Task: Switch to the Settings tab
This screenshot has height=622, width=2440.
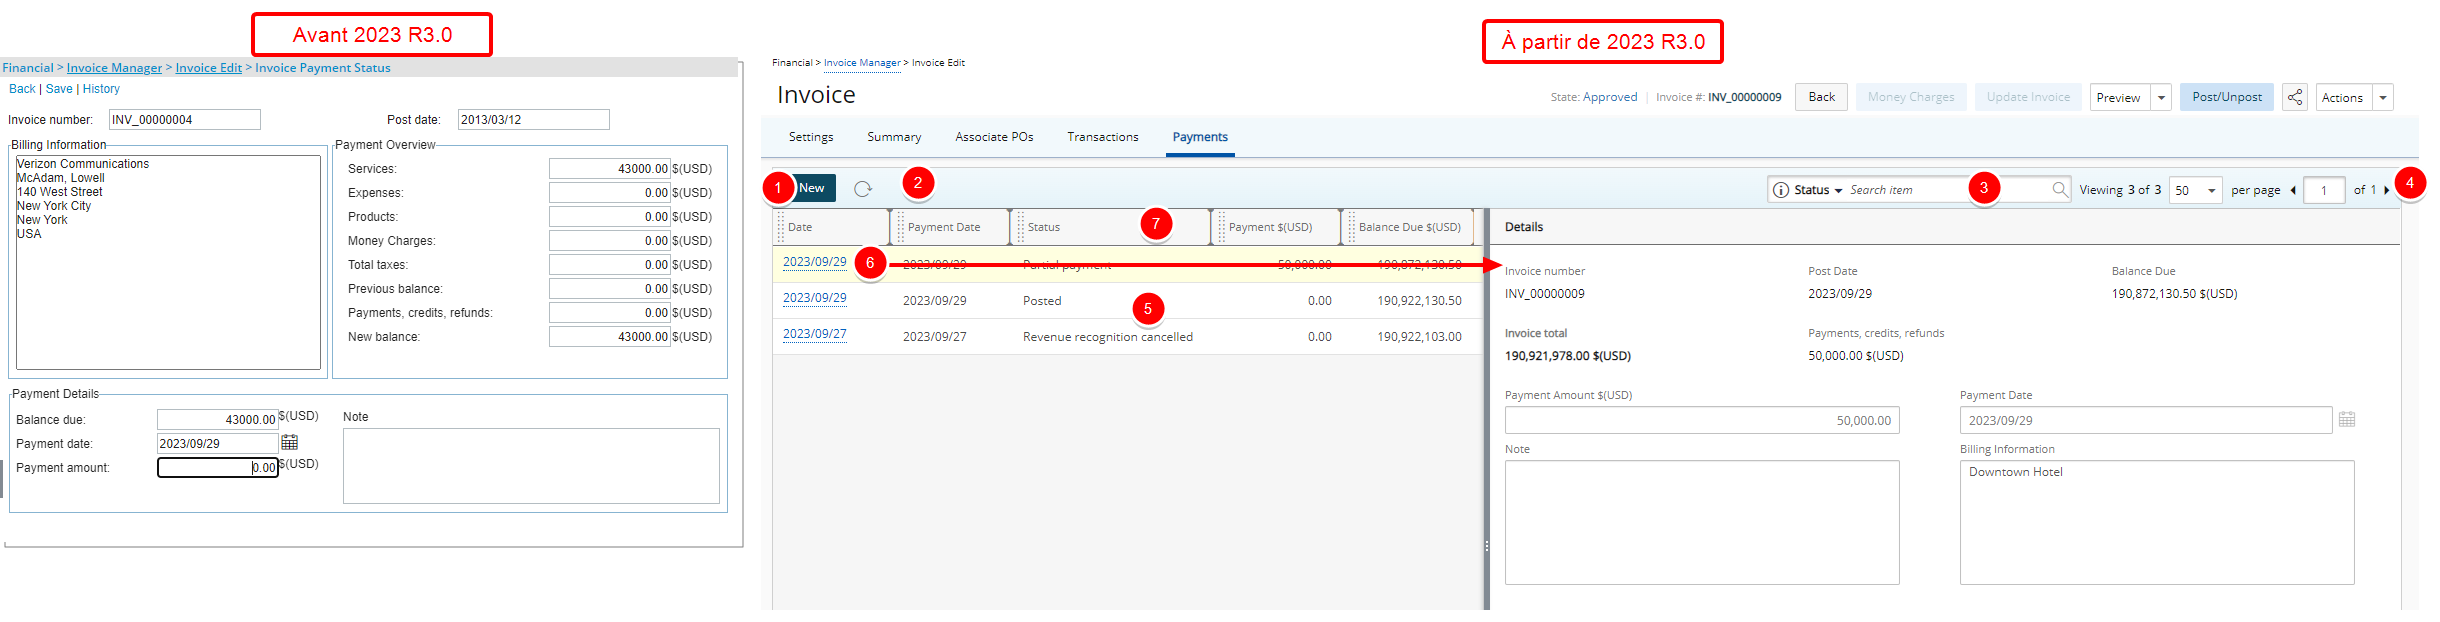Action: (811, 137)
